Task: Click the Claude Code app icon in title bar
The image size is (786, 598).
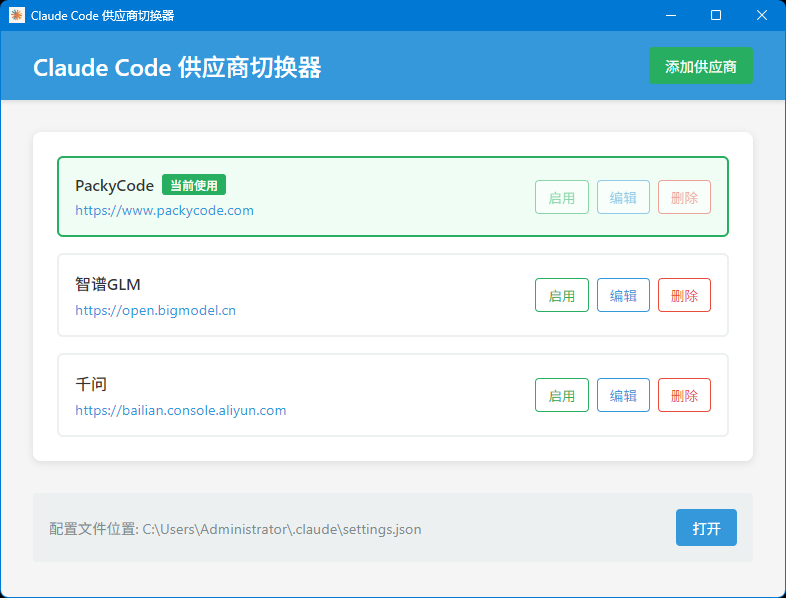Action: 16,15
